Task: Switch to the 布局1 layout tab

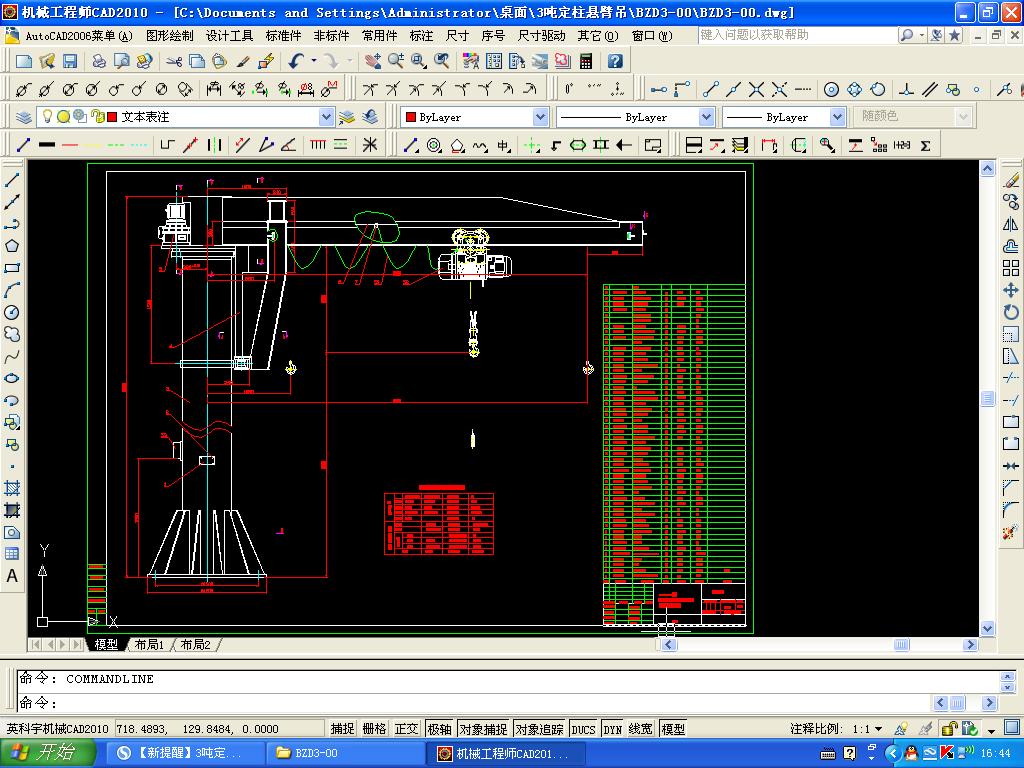Action: point(148,645)
